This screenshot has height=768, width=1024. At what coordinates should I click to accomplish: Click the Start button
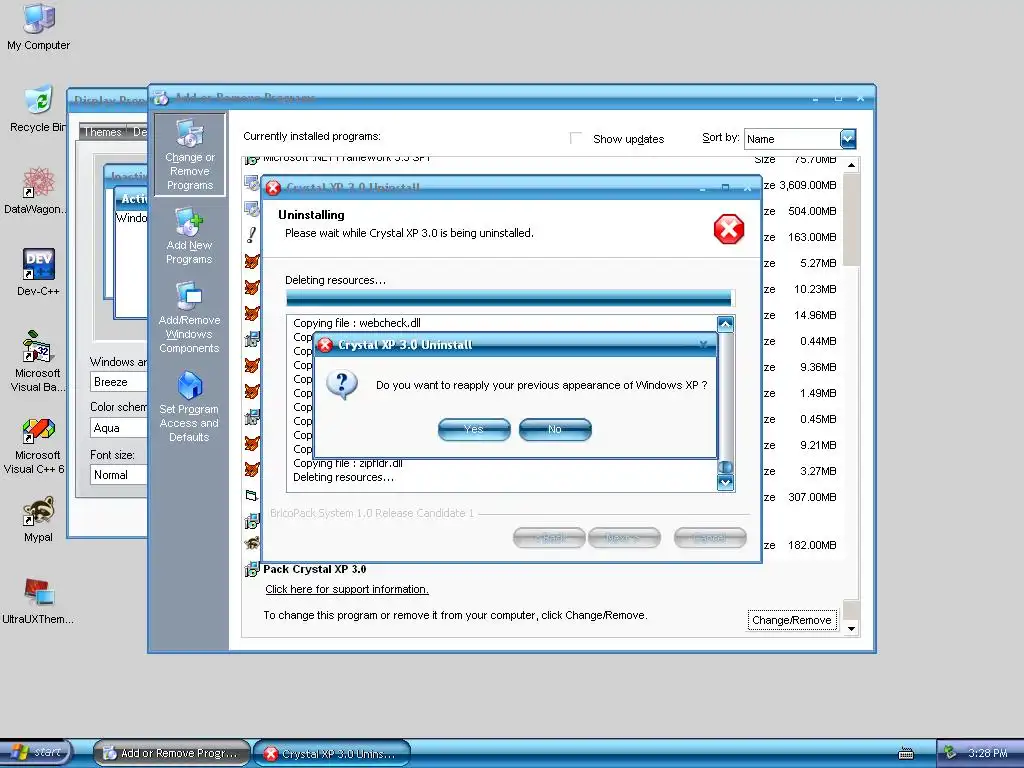tap(37, 752)
